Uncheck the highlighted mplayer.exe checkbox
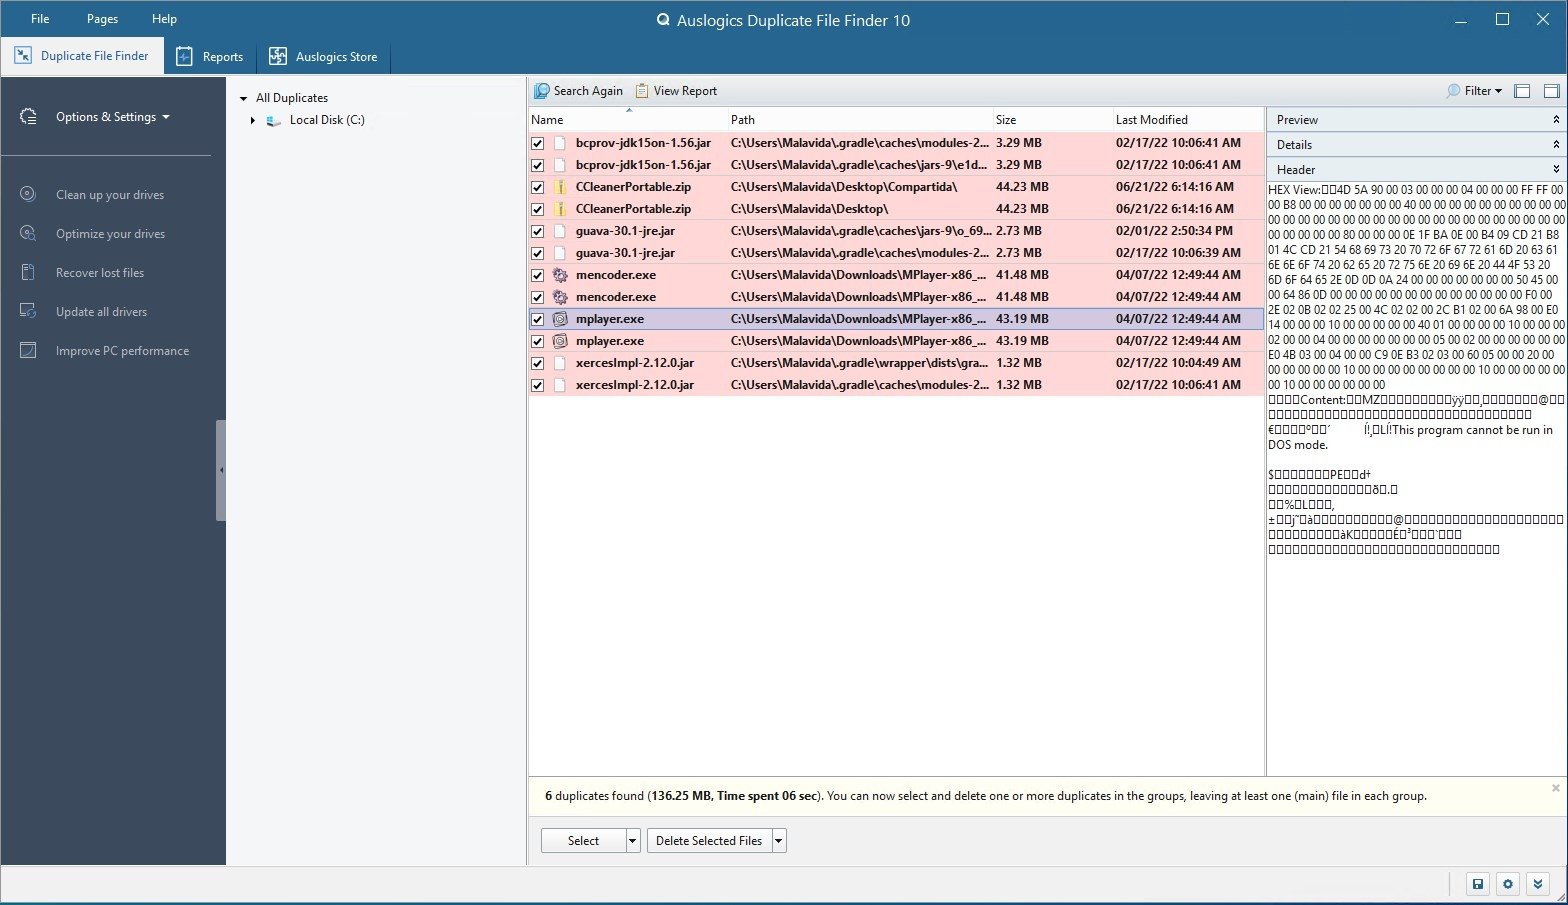The height and width of the screenshot is (905, 1568). (538, 319)
